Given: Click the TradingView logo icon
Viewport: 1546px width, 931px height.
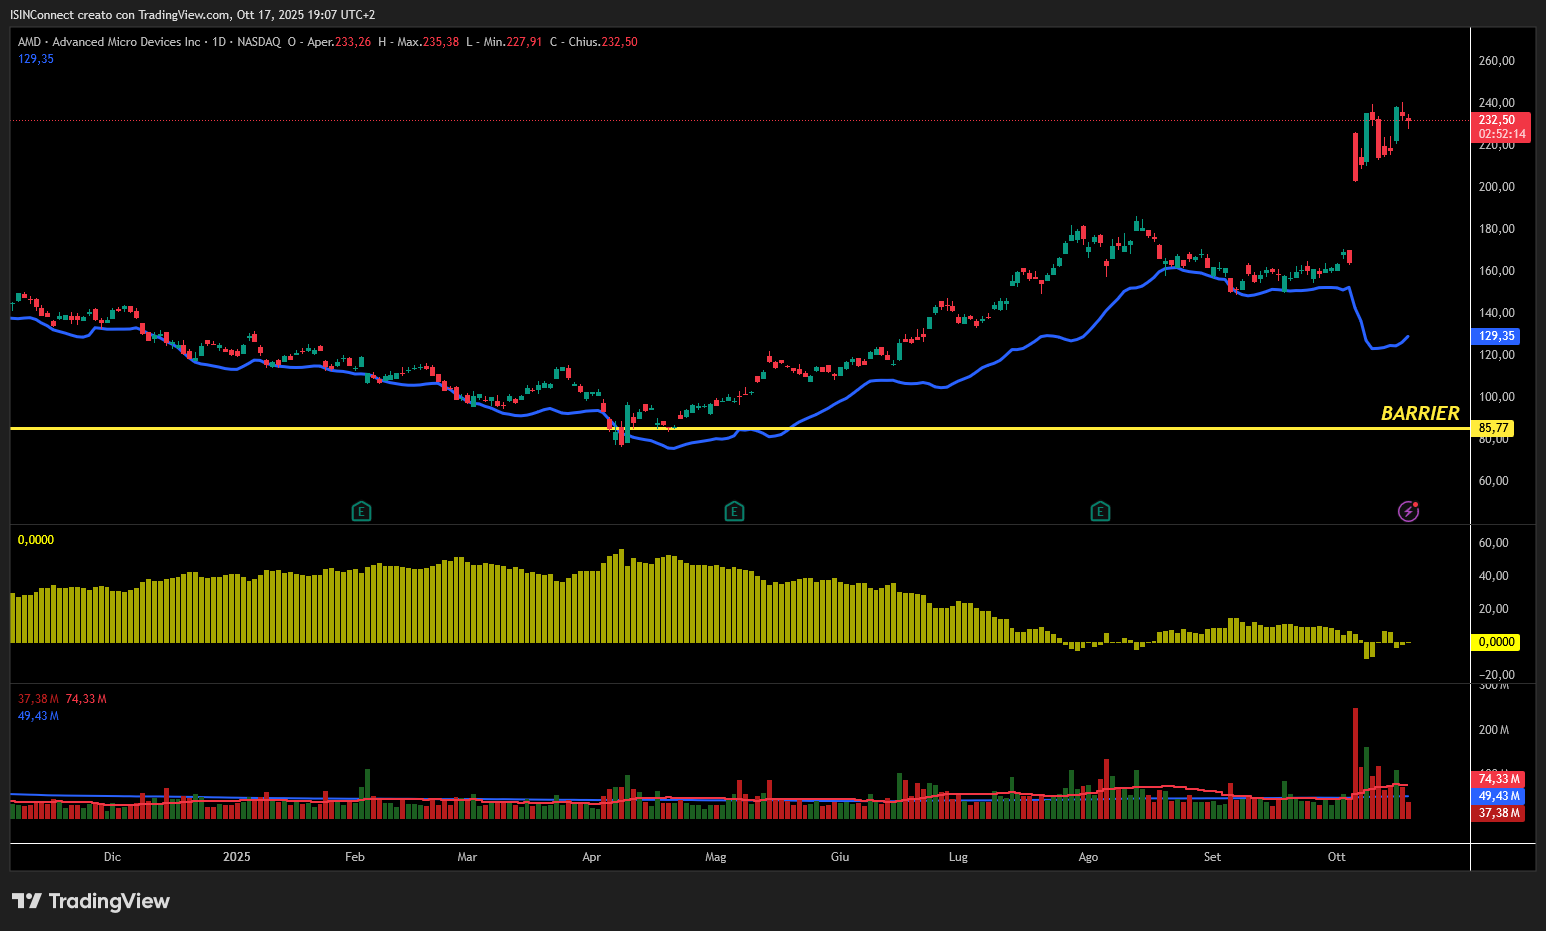Looking at the screenshot, I should pos(26,901).
